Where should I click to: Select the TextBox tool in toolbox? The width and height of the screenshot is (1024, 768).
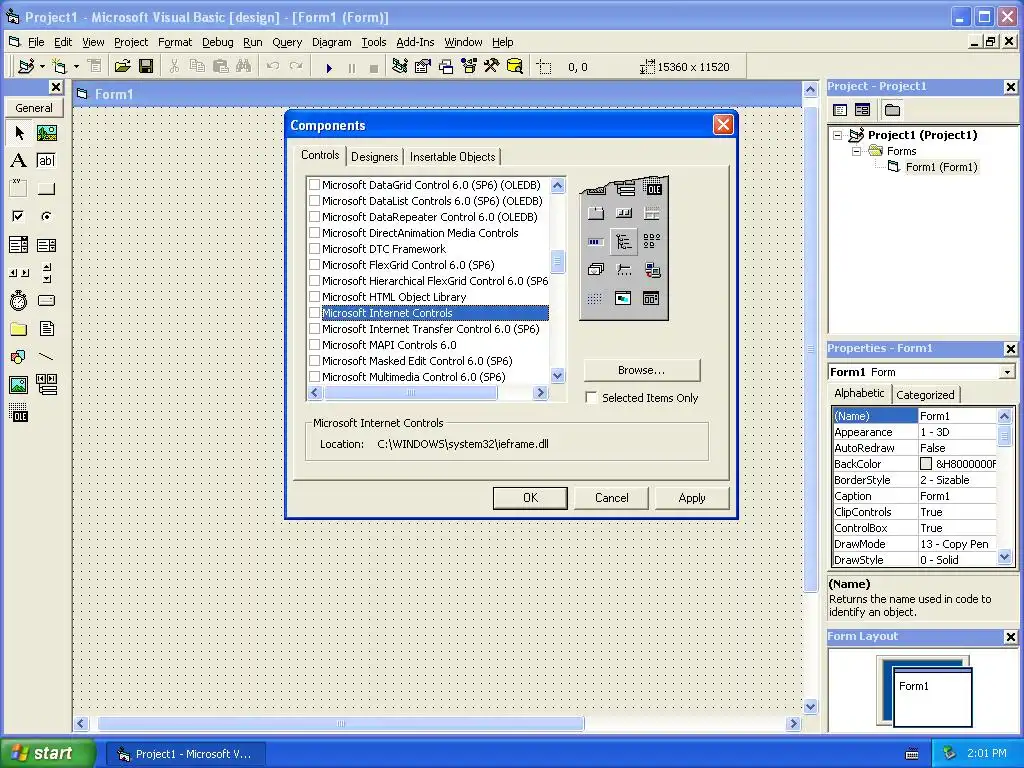click(46, 161)
